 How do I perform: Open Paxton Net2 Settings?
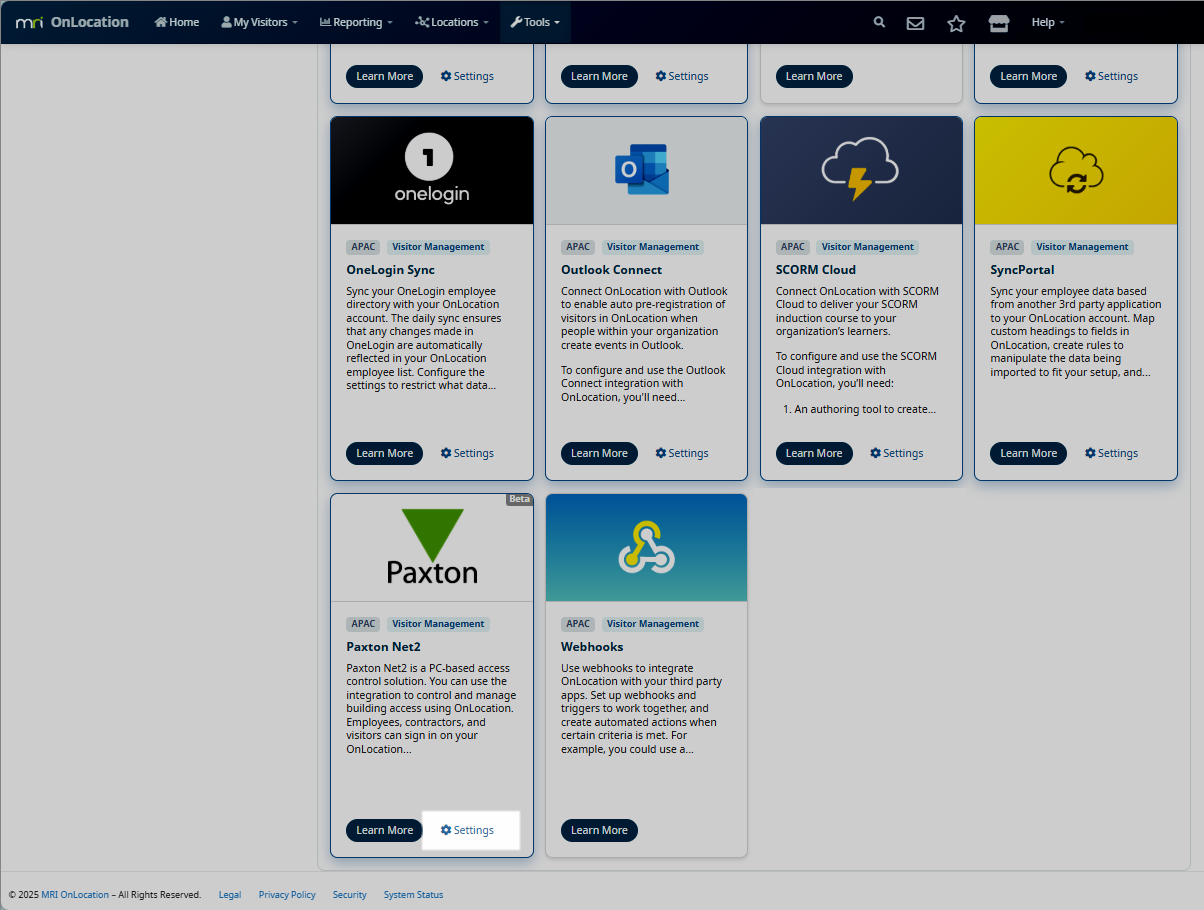point(468,830)
